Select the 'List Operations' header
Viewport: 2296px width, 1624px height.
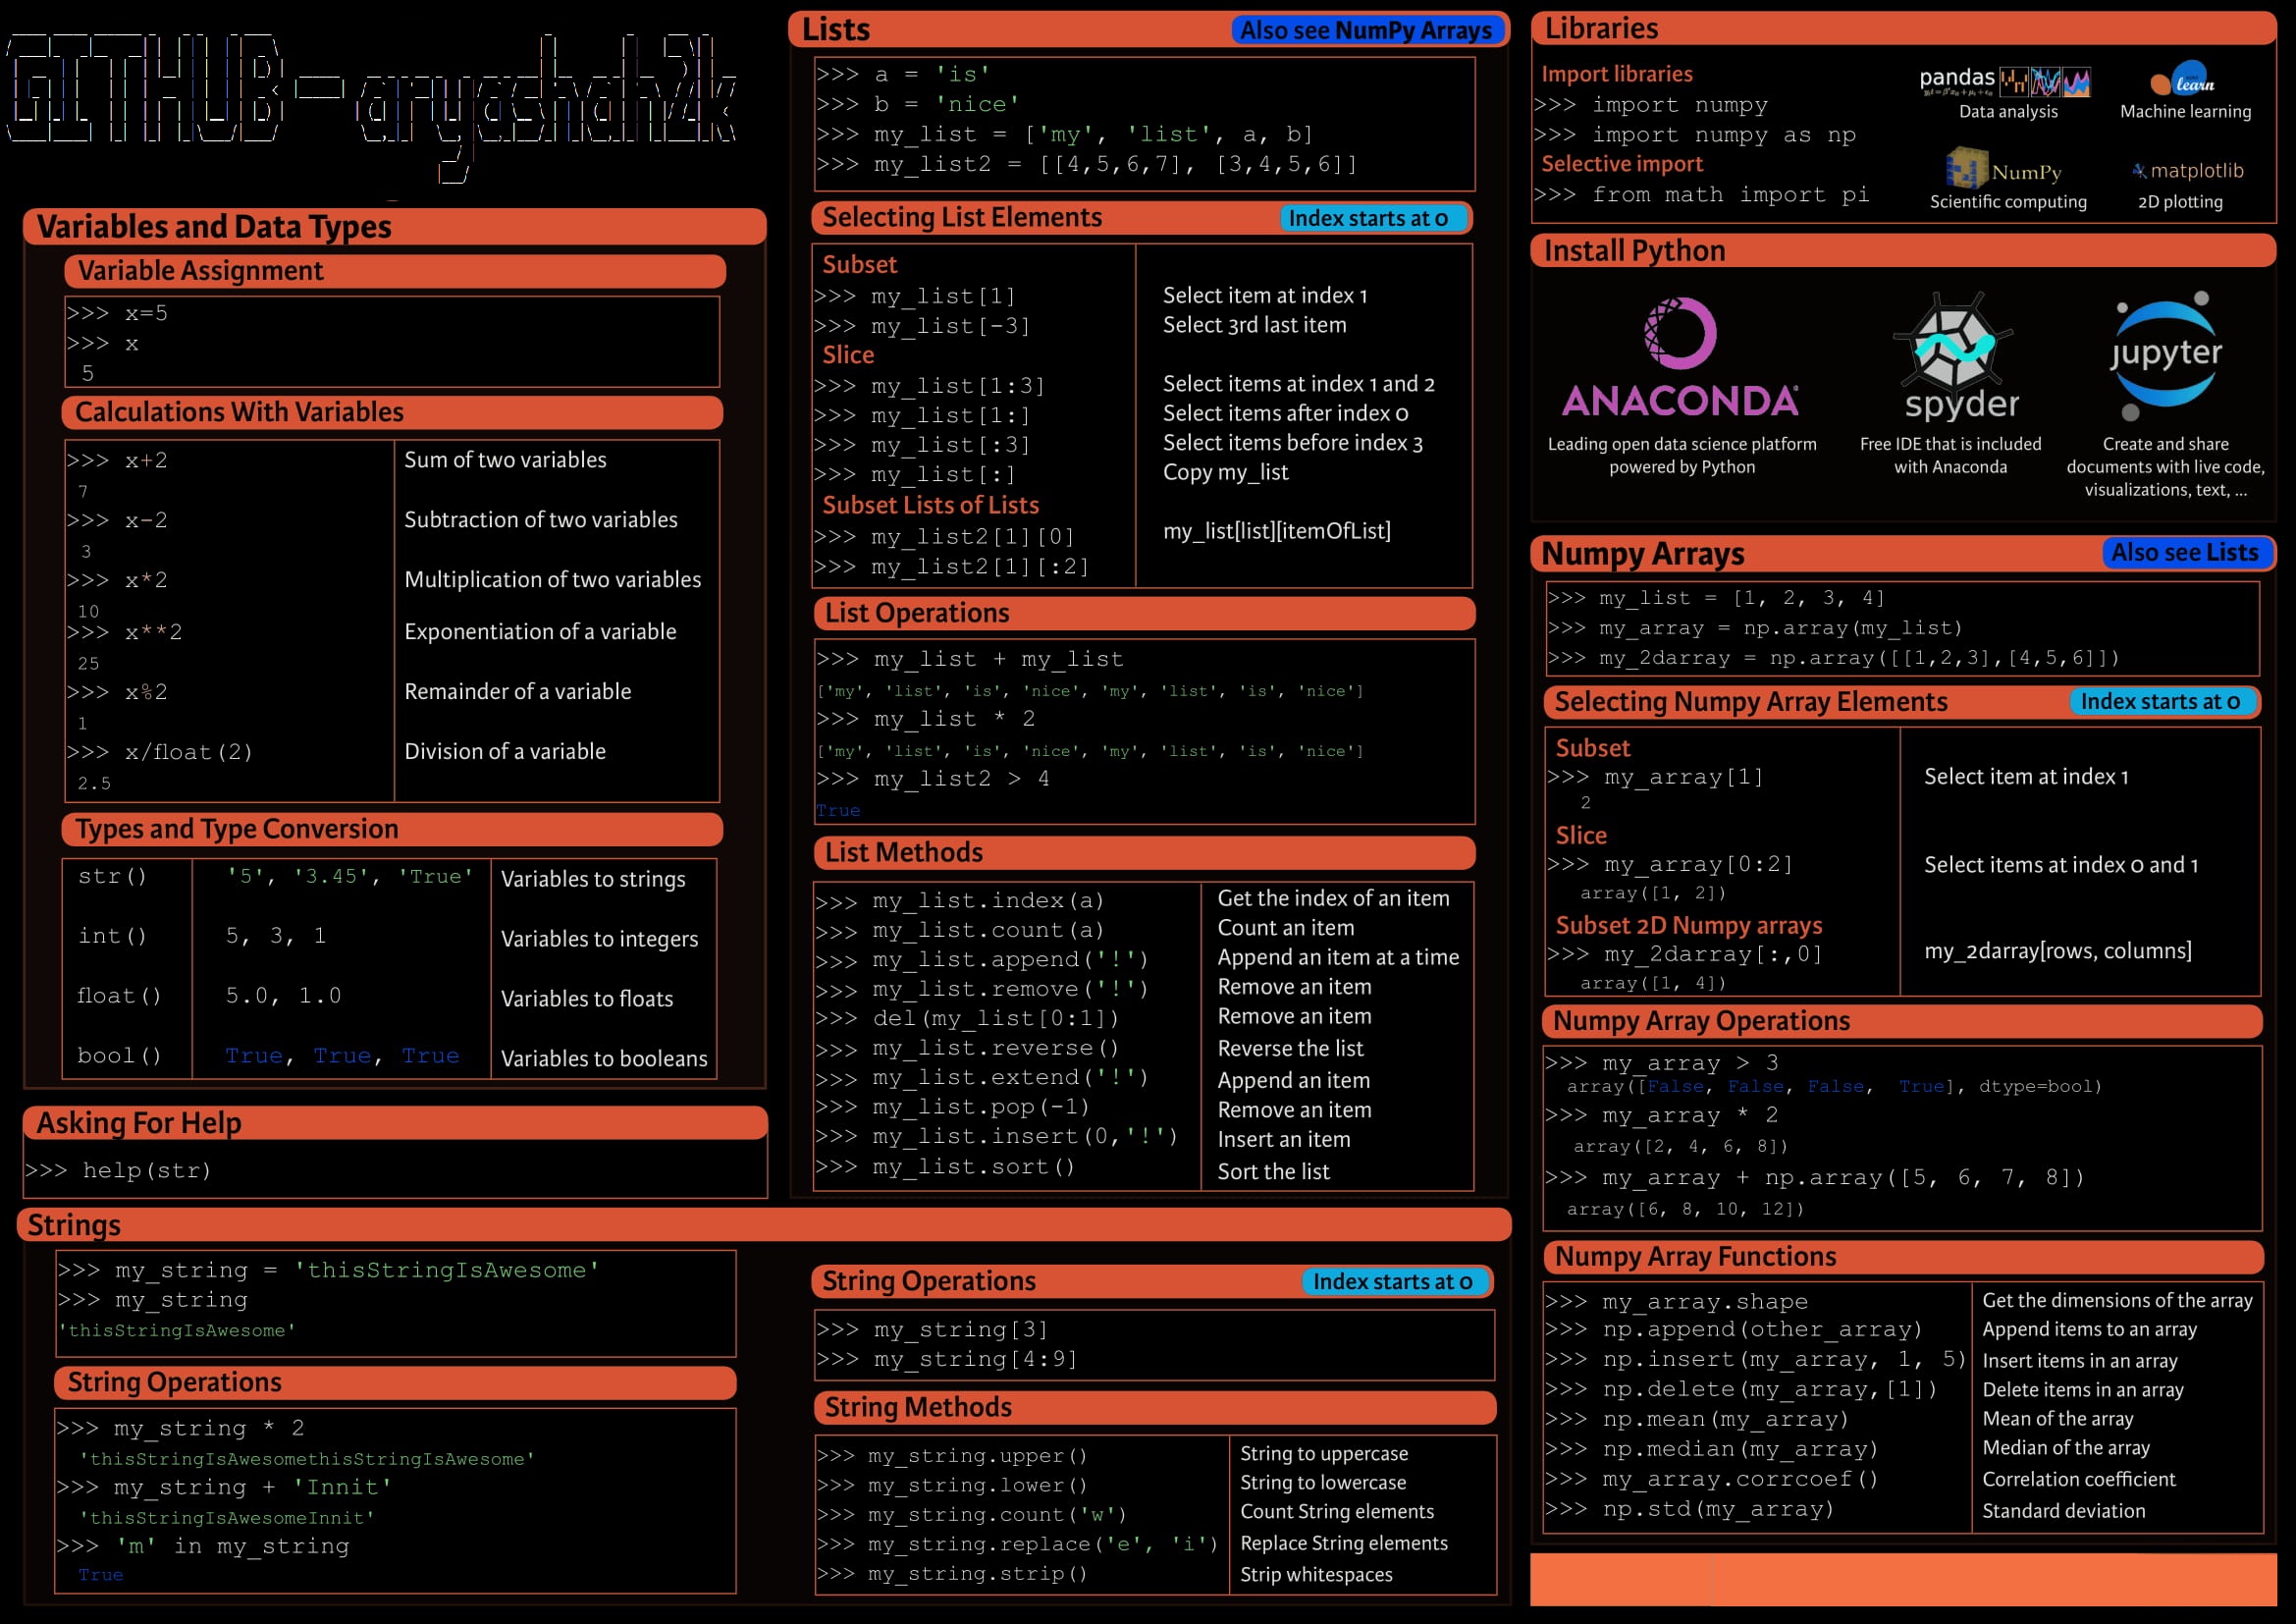coord(1144,613)
